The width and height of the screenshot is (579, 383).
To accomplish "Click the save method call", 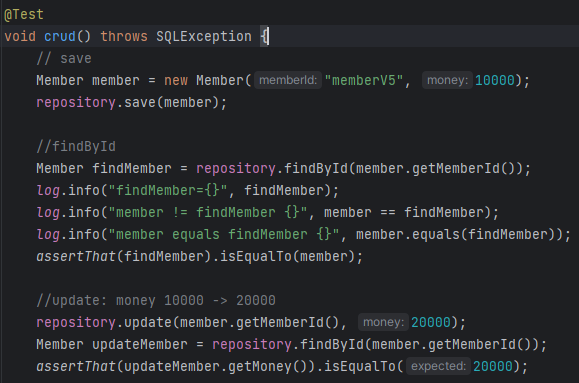I will [140, 102].
